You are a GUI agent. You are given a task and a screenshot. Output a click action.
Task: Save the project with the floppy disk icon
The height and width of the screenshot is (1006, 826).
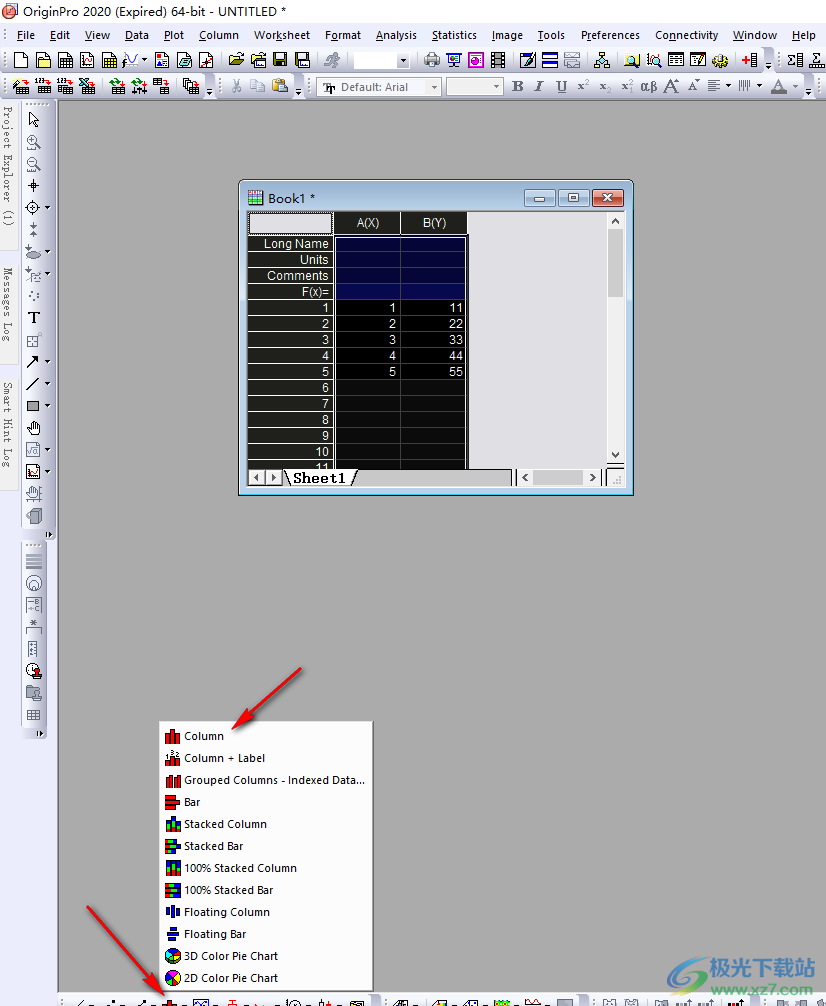pyautogui.click(x=280, y=60)
